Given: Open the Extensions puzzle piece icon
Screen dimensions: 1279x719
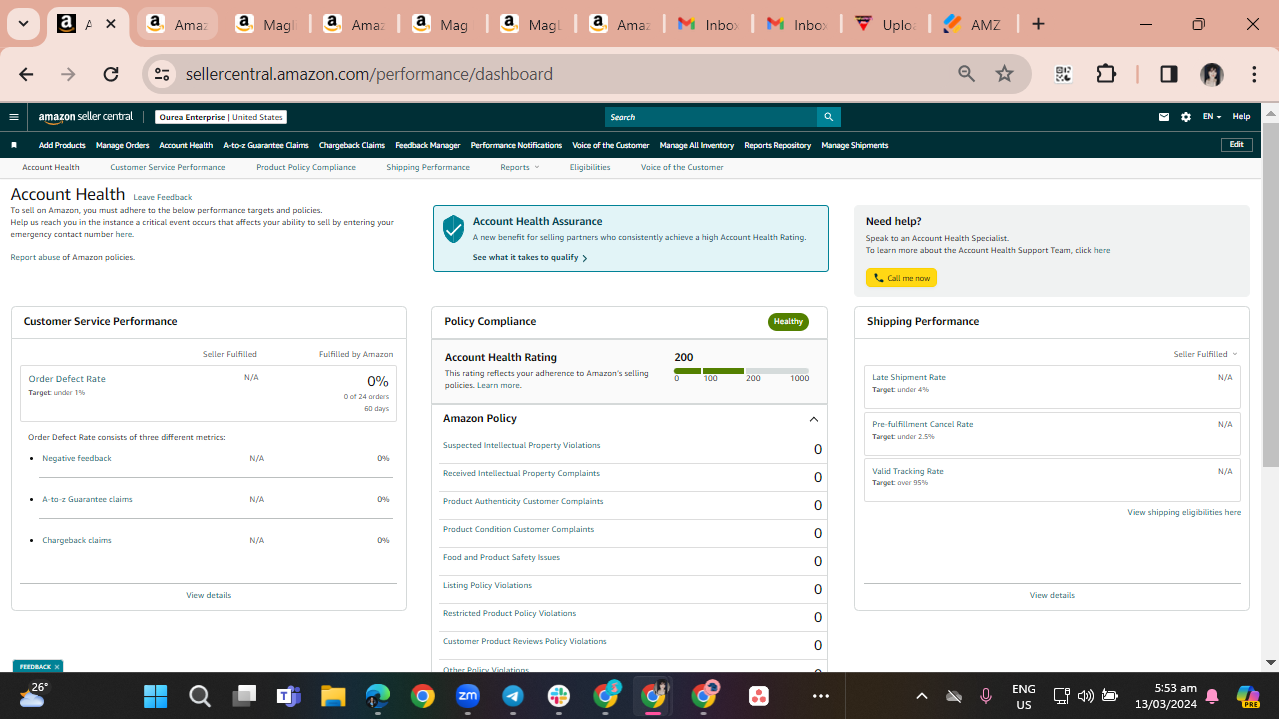Looking at the screenshot, I should [x=1106, y=74].
